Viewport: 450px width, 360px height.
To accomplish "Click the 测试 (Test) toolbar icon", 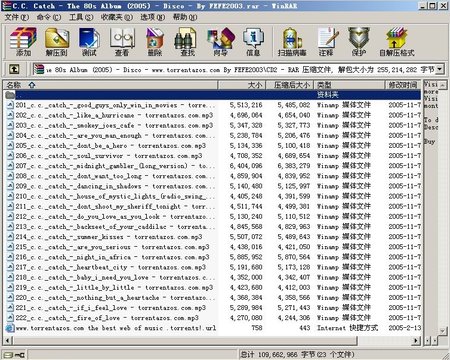I will coord(89,42).
